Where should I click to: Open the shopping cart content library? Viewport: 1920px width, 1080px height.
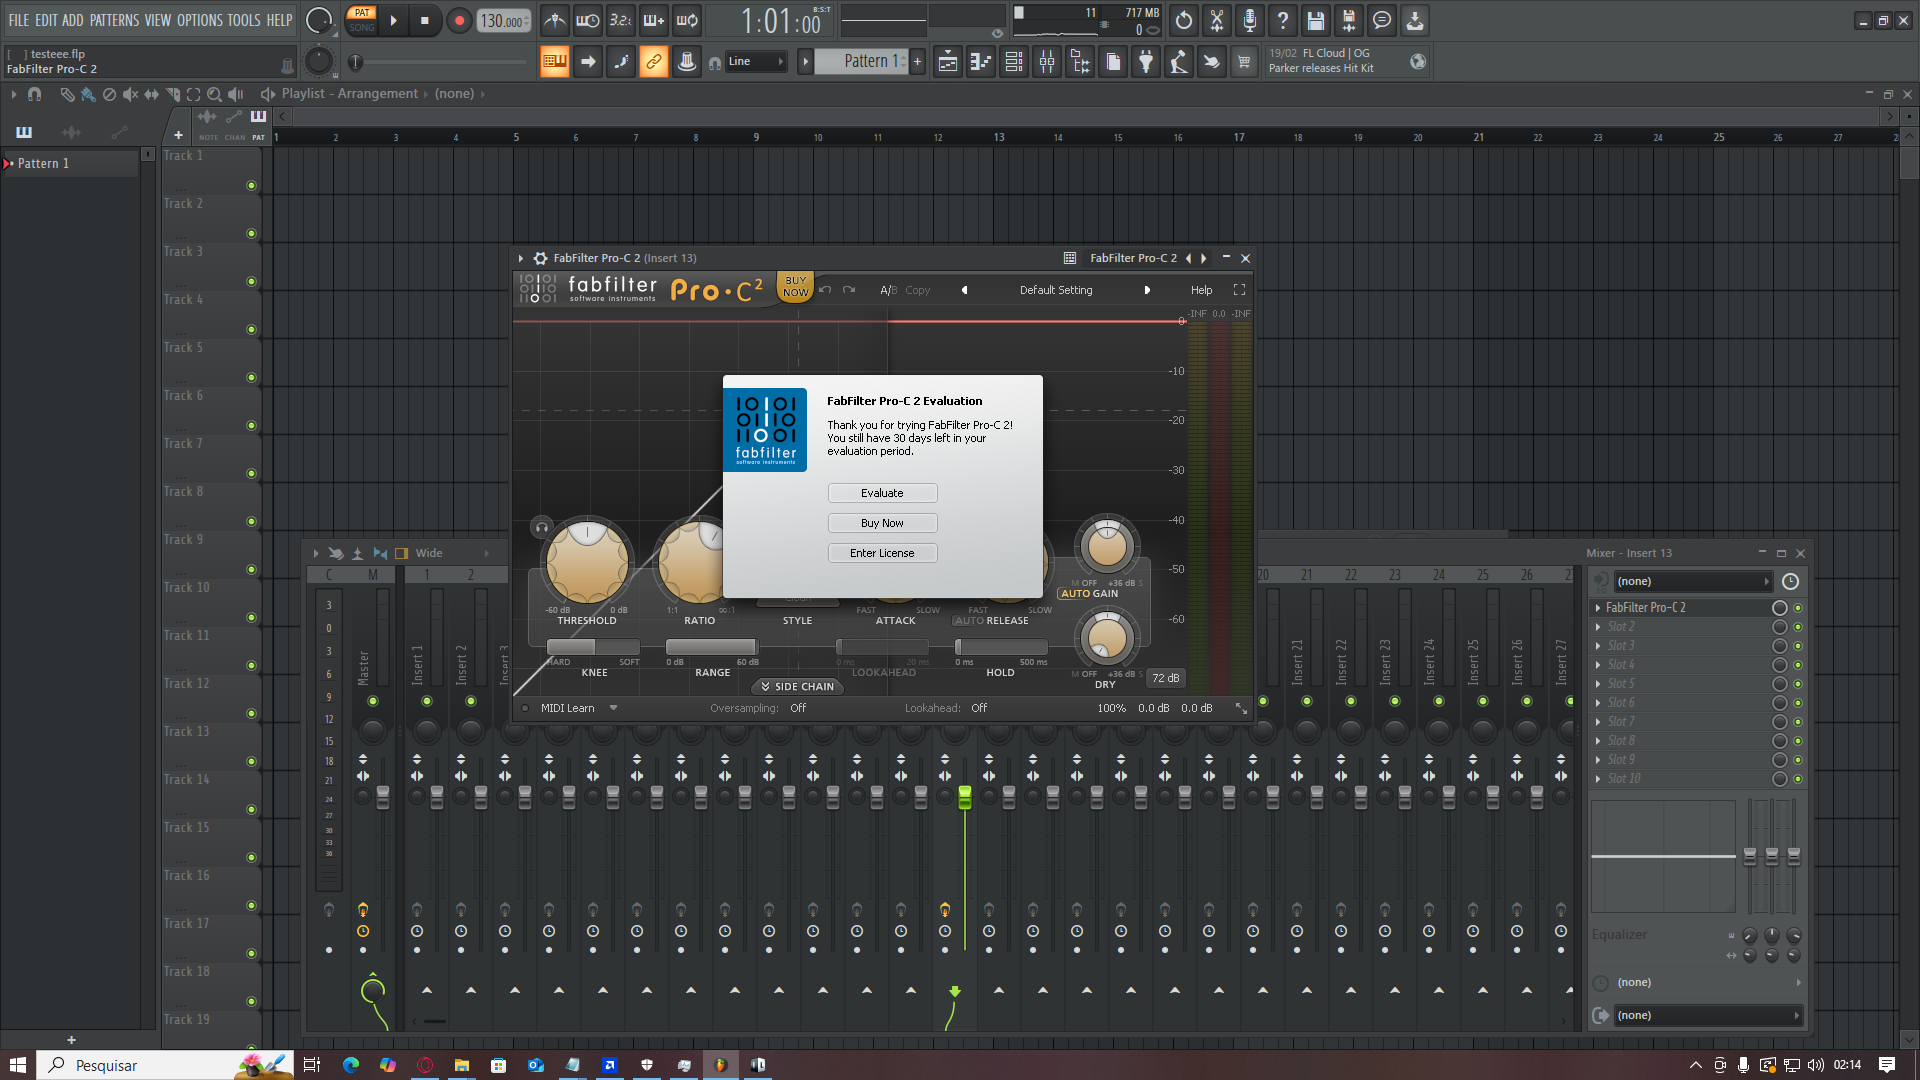click(1244, 62)
